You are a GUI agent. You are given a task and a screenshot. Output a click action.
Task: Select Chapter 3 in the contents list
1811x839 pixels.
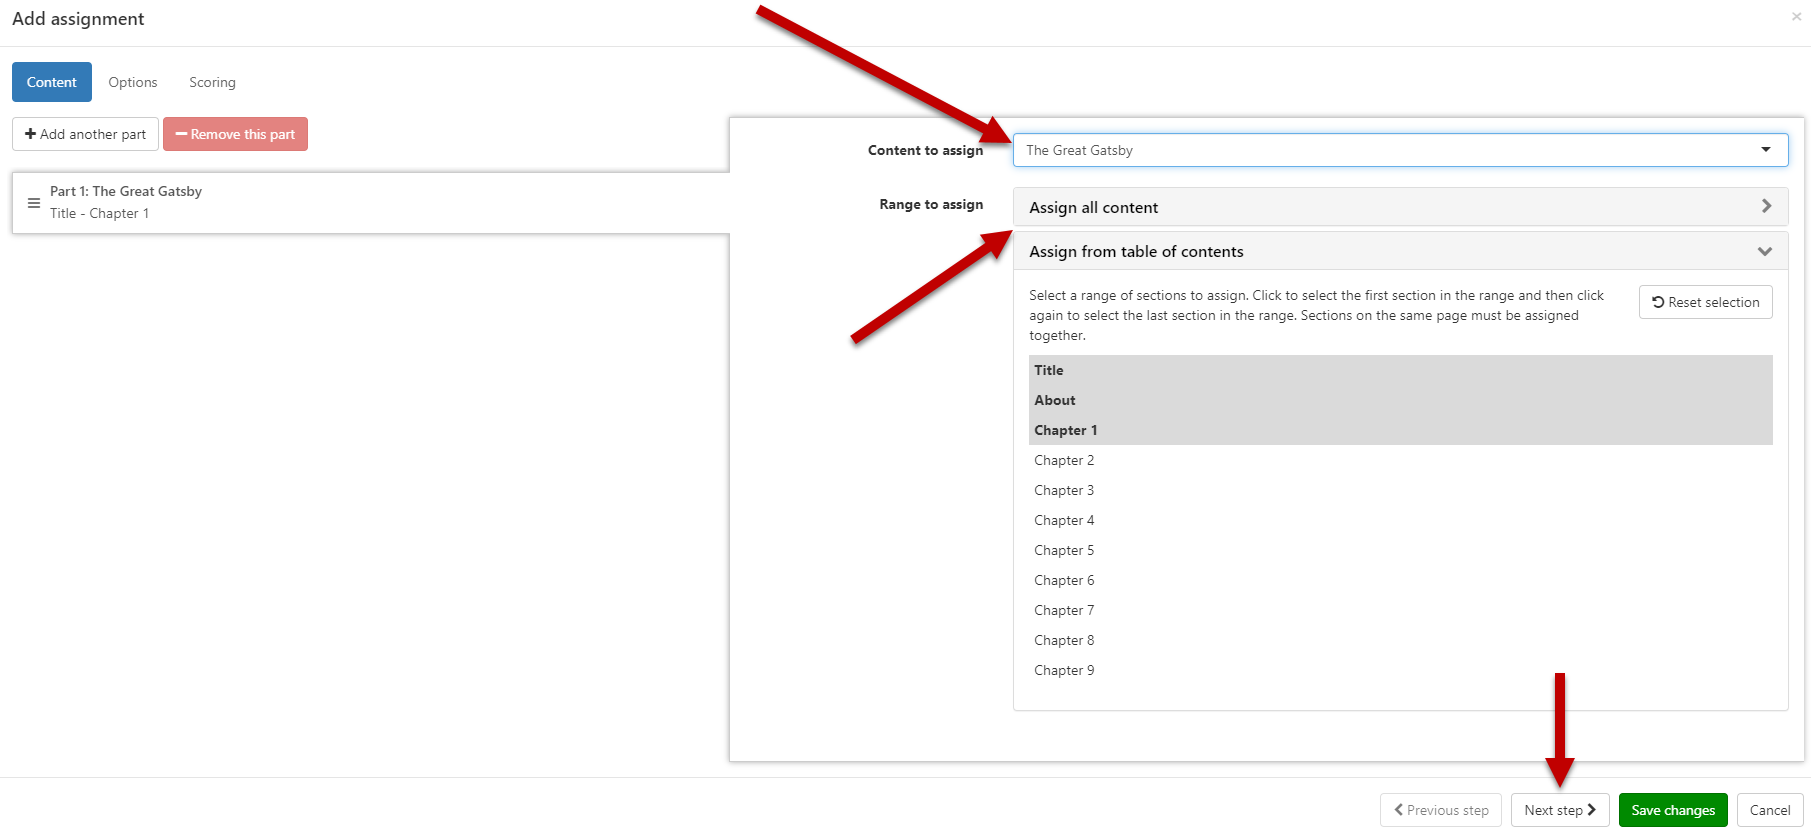click(1400, 490)
